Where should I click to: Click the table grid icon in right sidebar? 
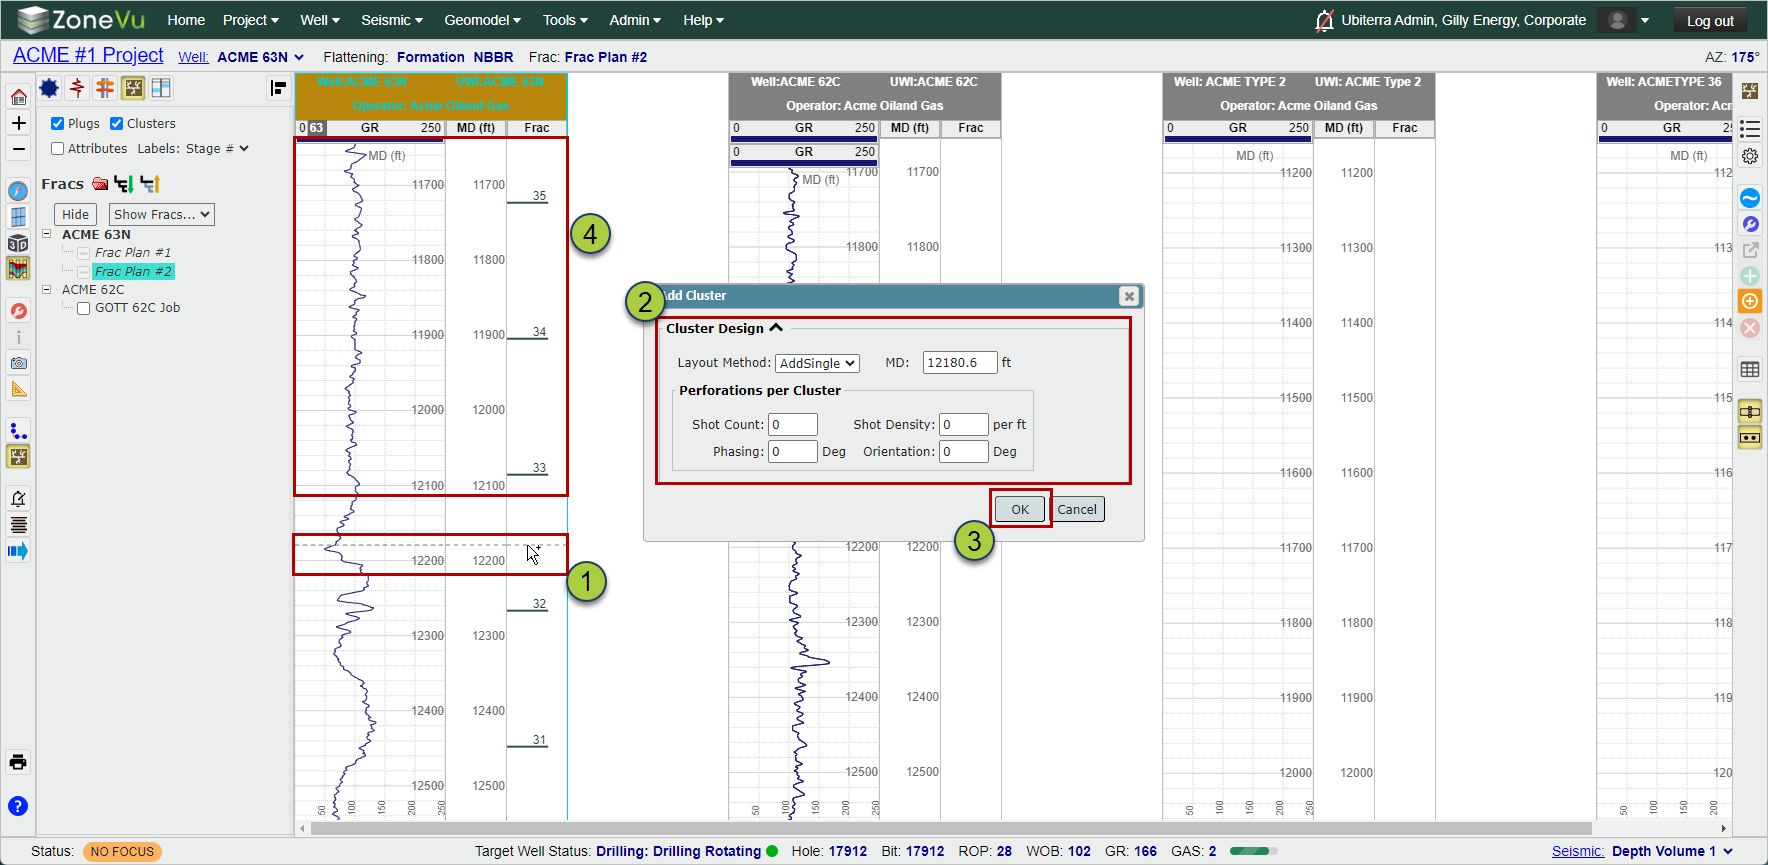(x=1750, y=369)
